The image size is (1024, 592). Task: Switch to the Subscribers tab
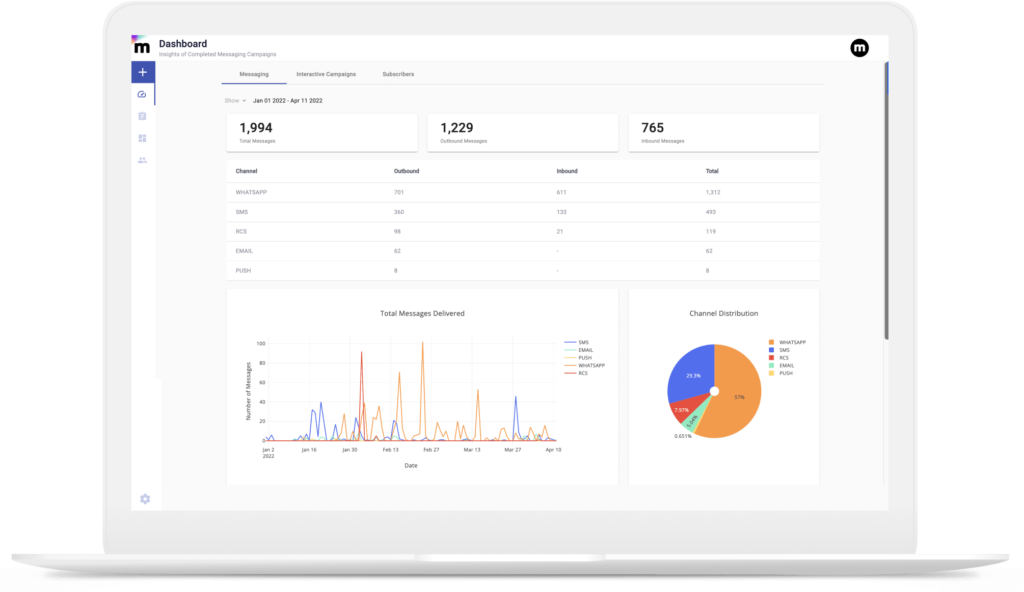point(398,74)
